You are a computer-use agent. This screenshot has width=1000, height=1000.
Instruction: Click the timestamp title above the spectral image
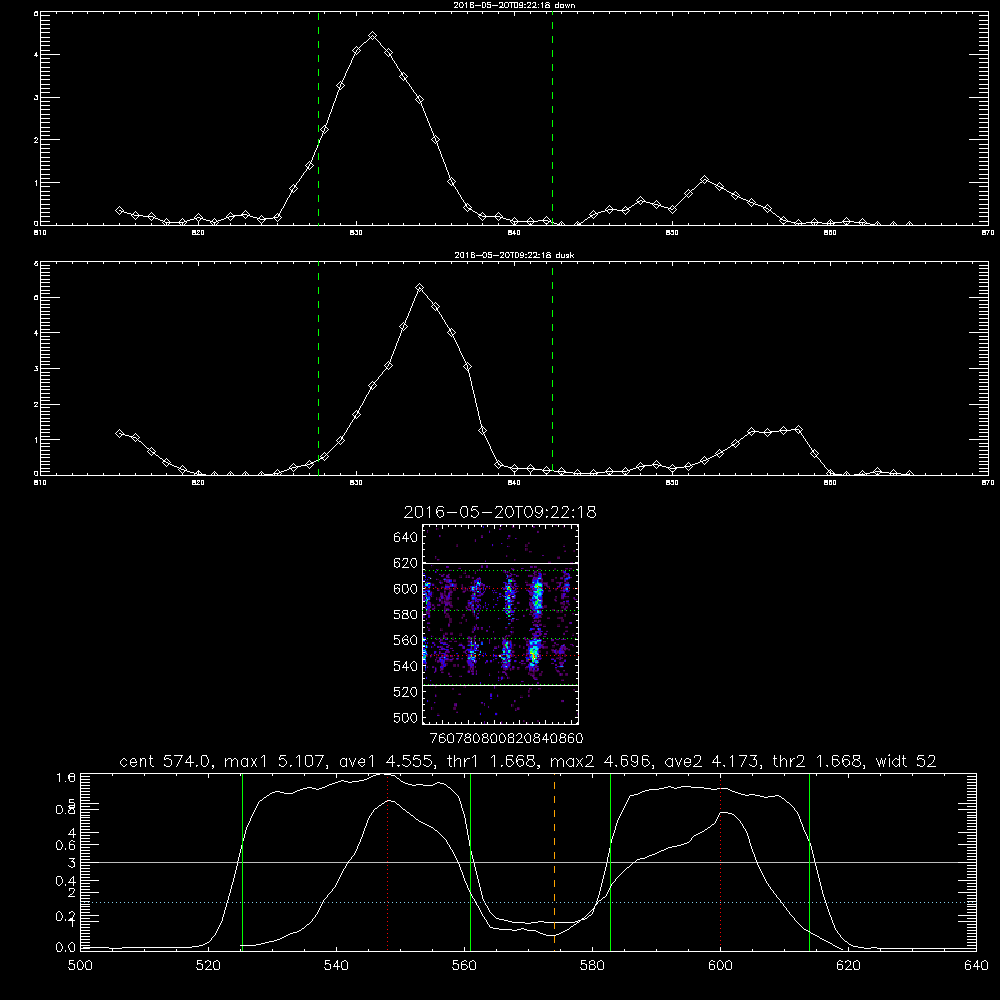tap(500, 512)
